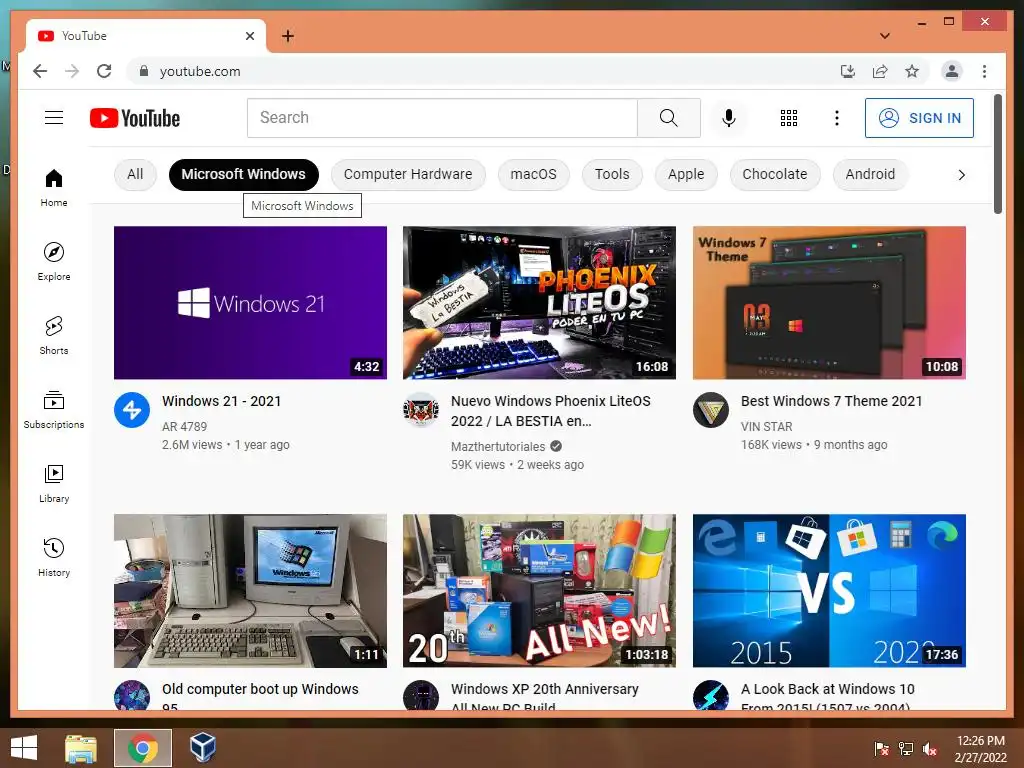Viewport: 1024px width, 768px height.
Task: Open Chrome profile avatar
Action: click(952, 71)
